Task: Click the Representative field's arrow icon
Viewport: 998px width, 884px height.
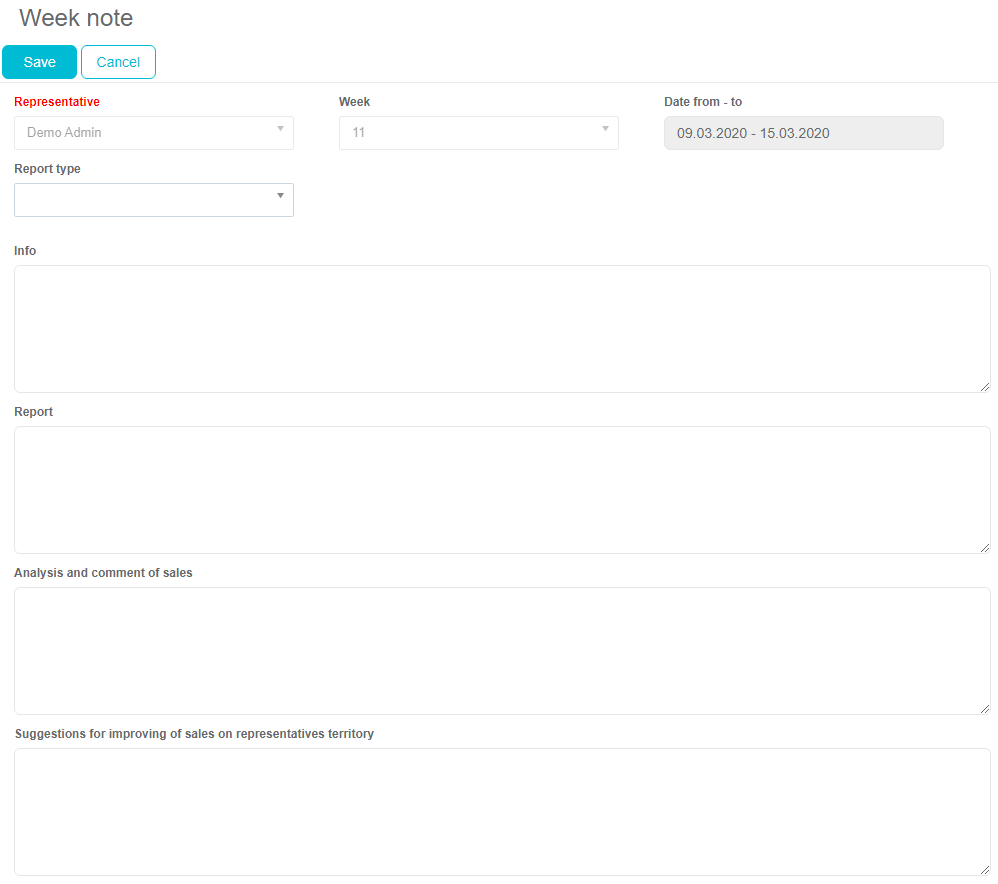Action: click(x=280, y=129)
